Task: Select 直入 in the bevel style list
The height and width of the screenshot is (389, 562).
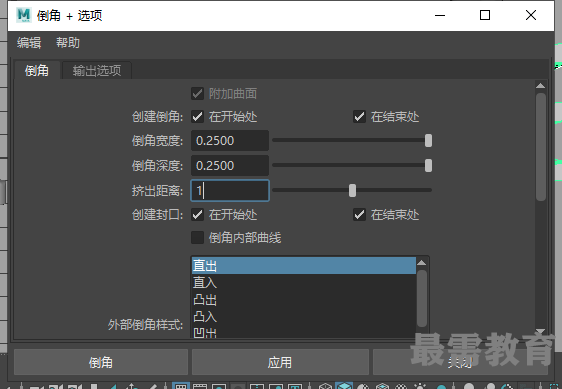Action: point(304,283)
